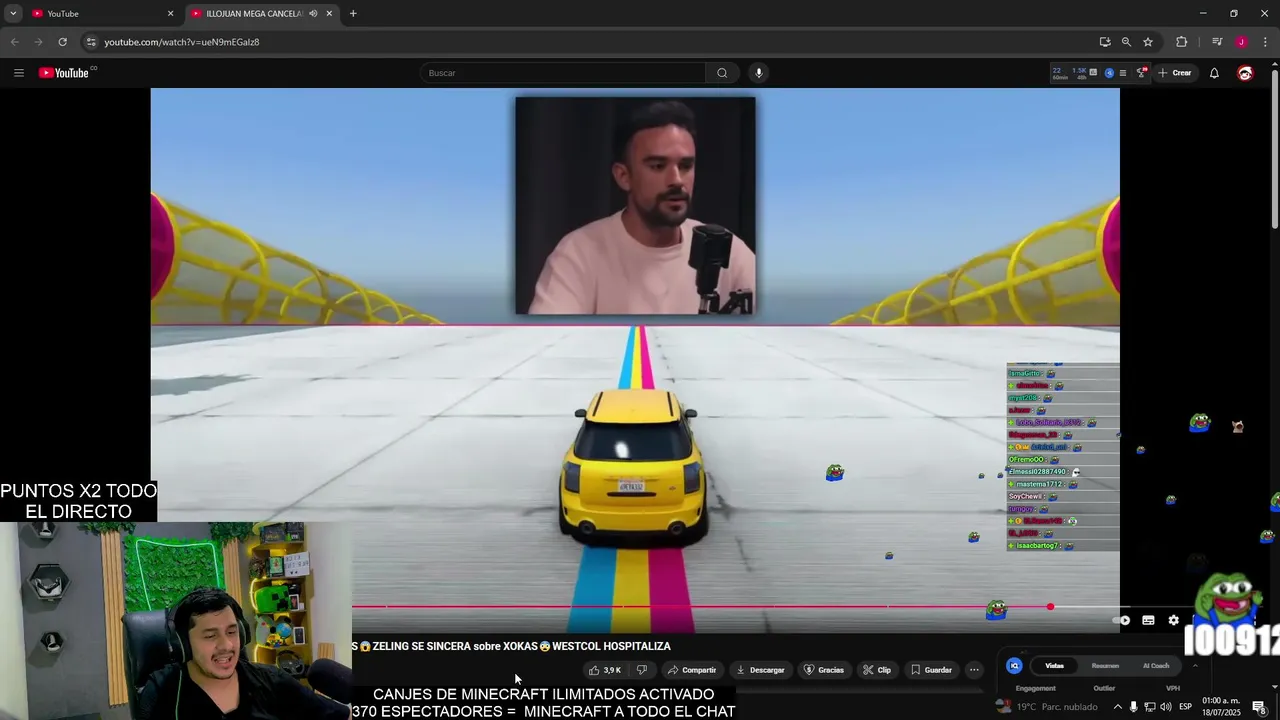Dislike the video with thumbs down
The image size is (1280, 720).
(642, 670)
